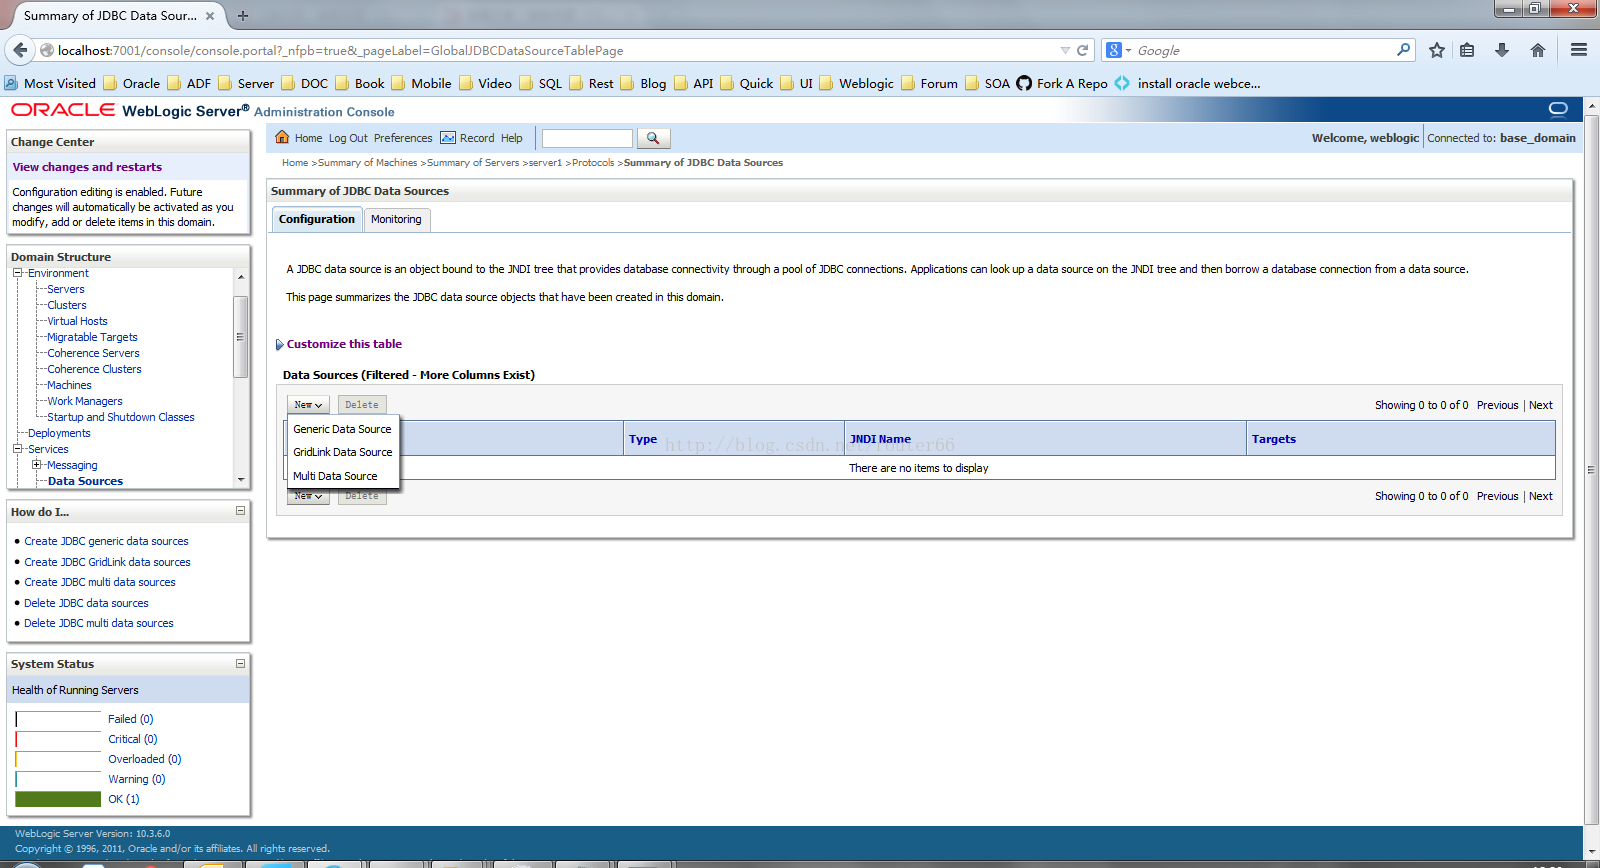1600x868 pixels.
Task: Click the Failed (0) status link
Action: pyautogui.click(x=131, y=719)
